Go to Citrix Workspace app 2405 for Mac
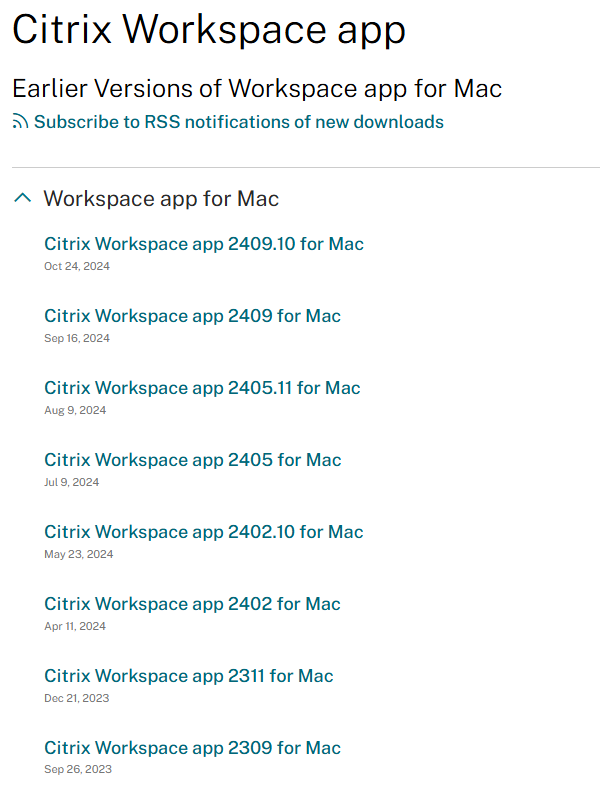Viewport: 600px width, 795px height. [x=192, y=460]
